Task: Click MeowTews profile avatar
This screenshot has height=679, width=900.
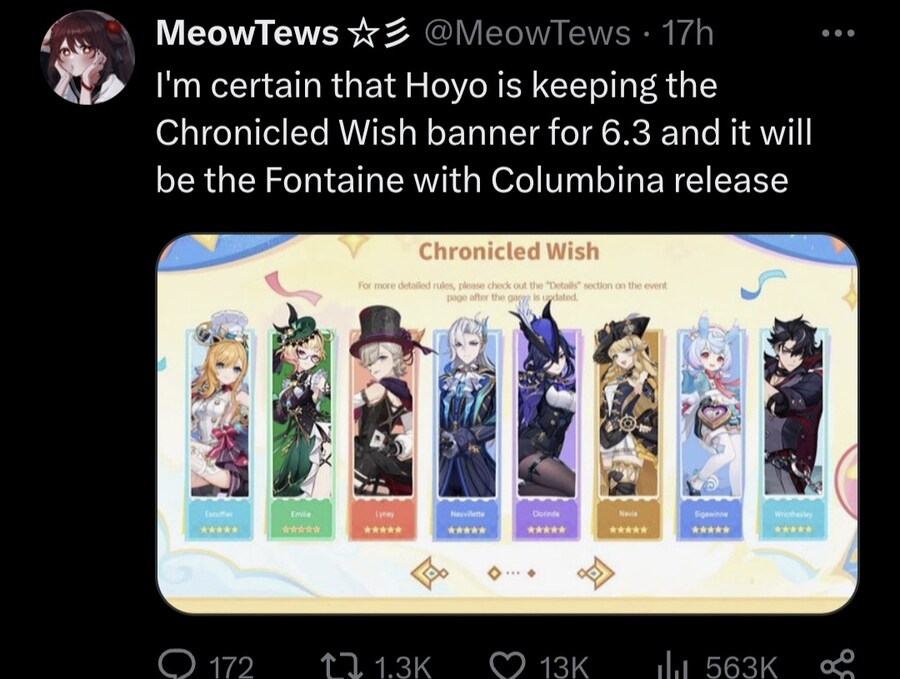Action: tap(87, 57)
